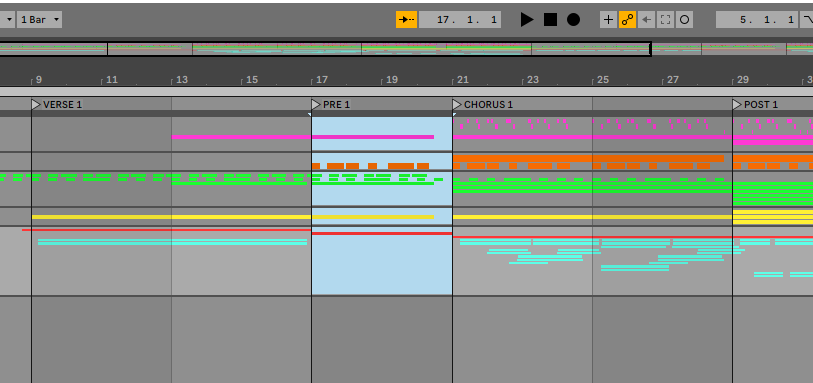Toggle MIDI Arrangement Overdub plus button

point(608,20)
